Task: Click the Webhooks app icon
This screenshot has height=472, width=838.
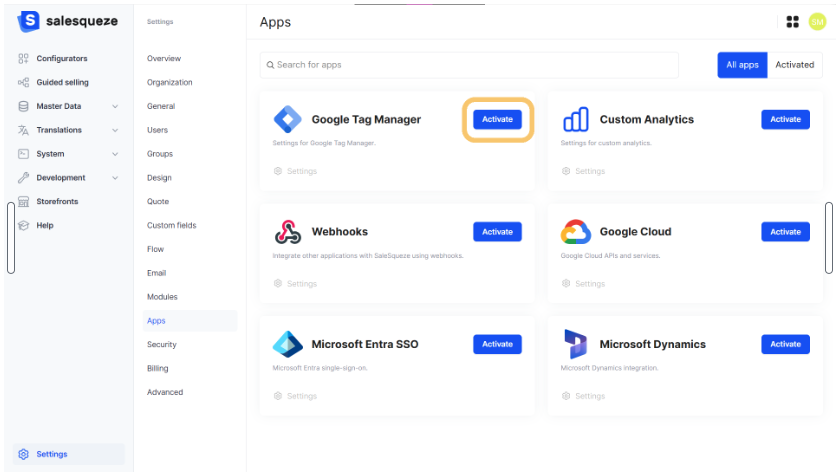Action: pos(288,232)
